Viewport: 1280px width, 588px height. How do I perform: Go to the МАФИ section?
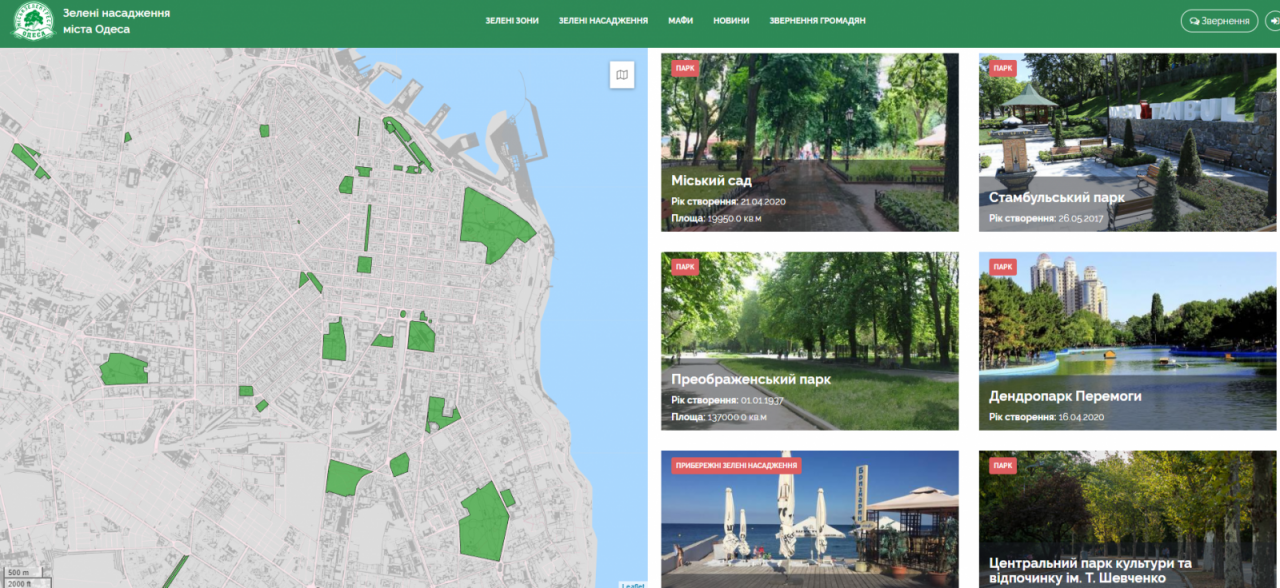point(681,21)
